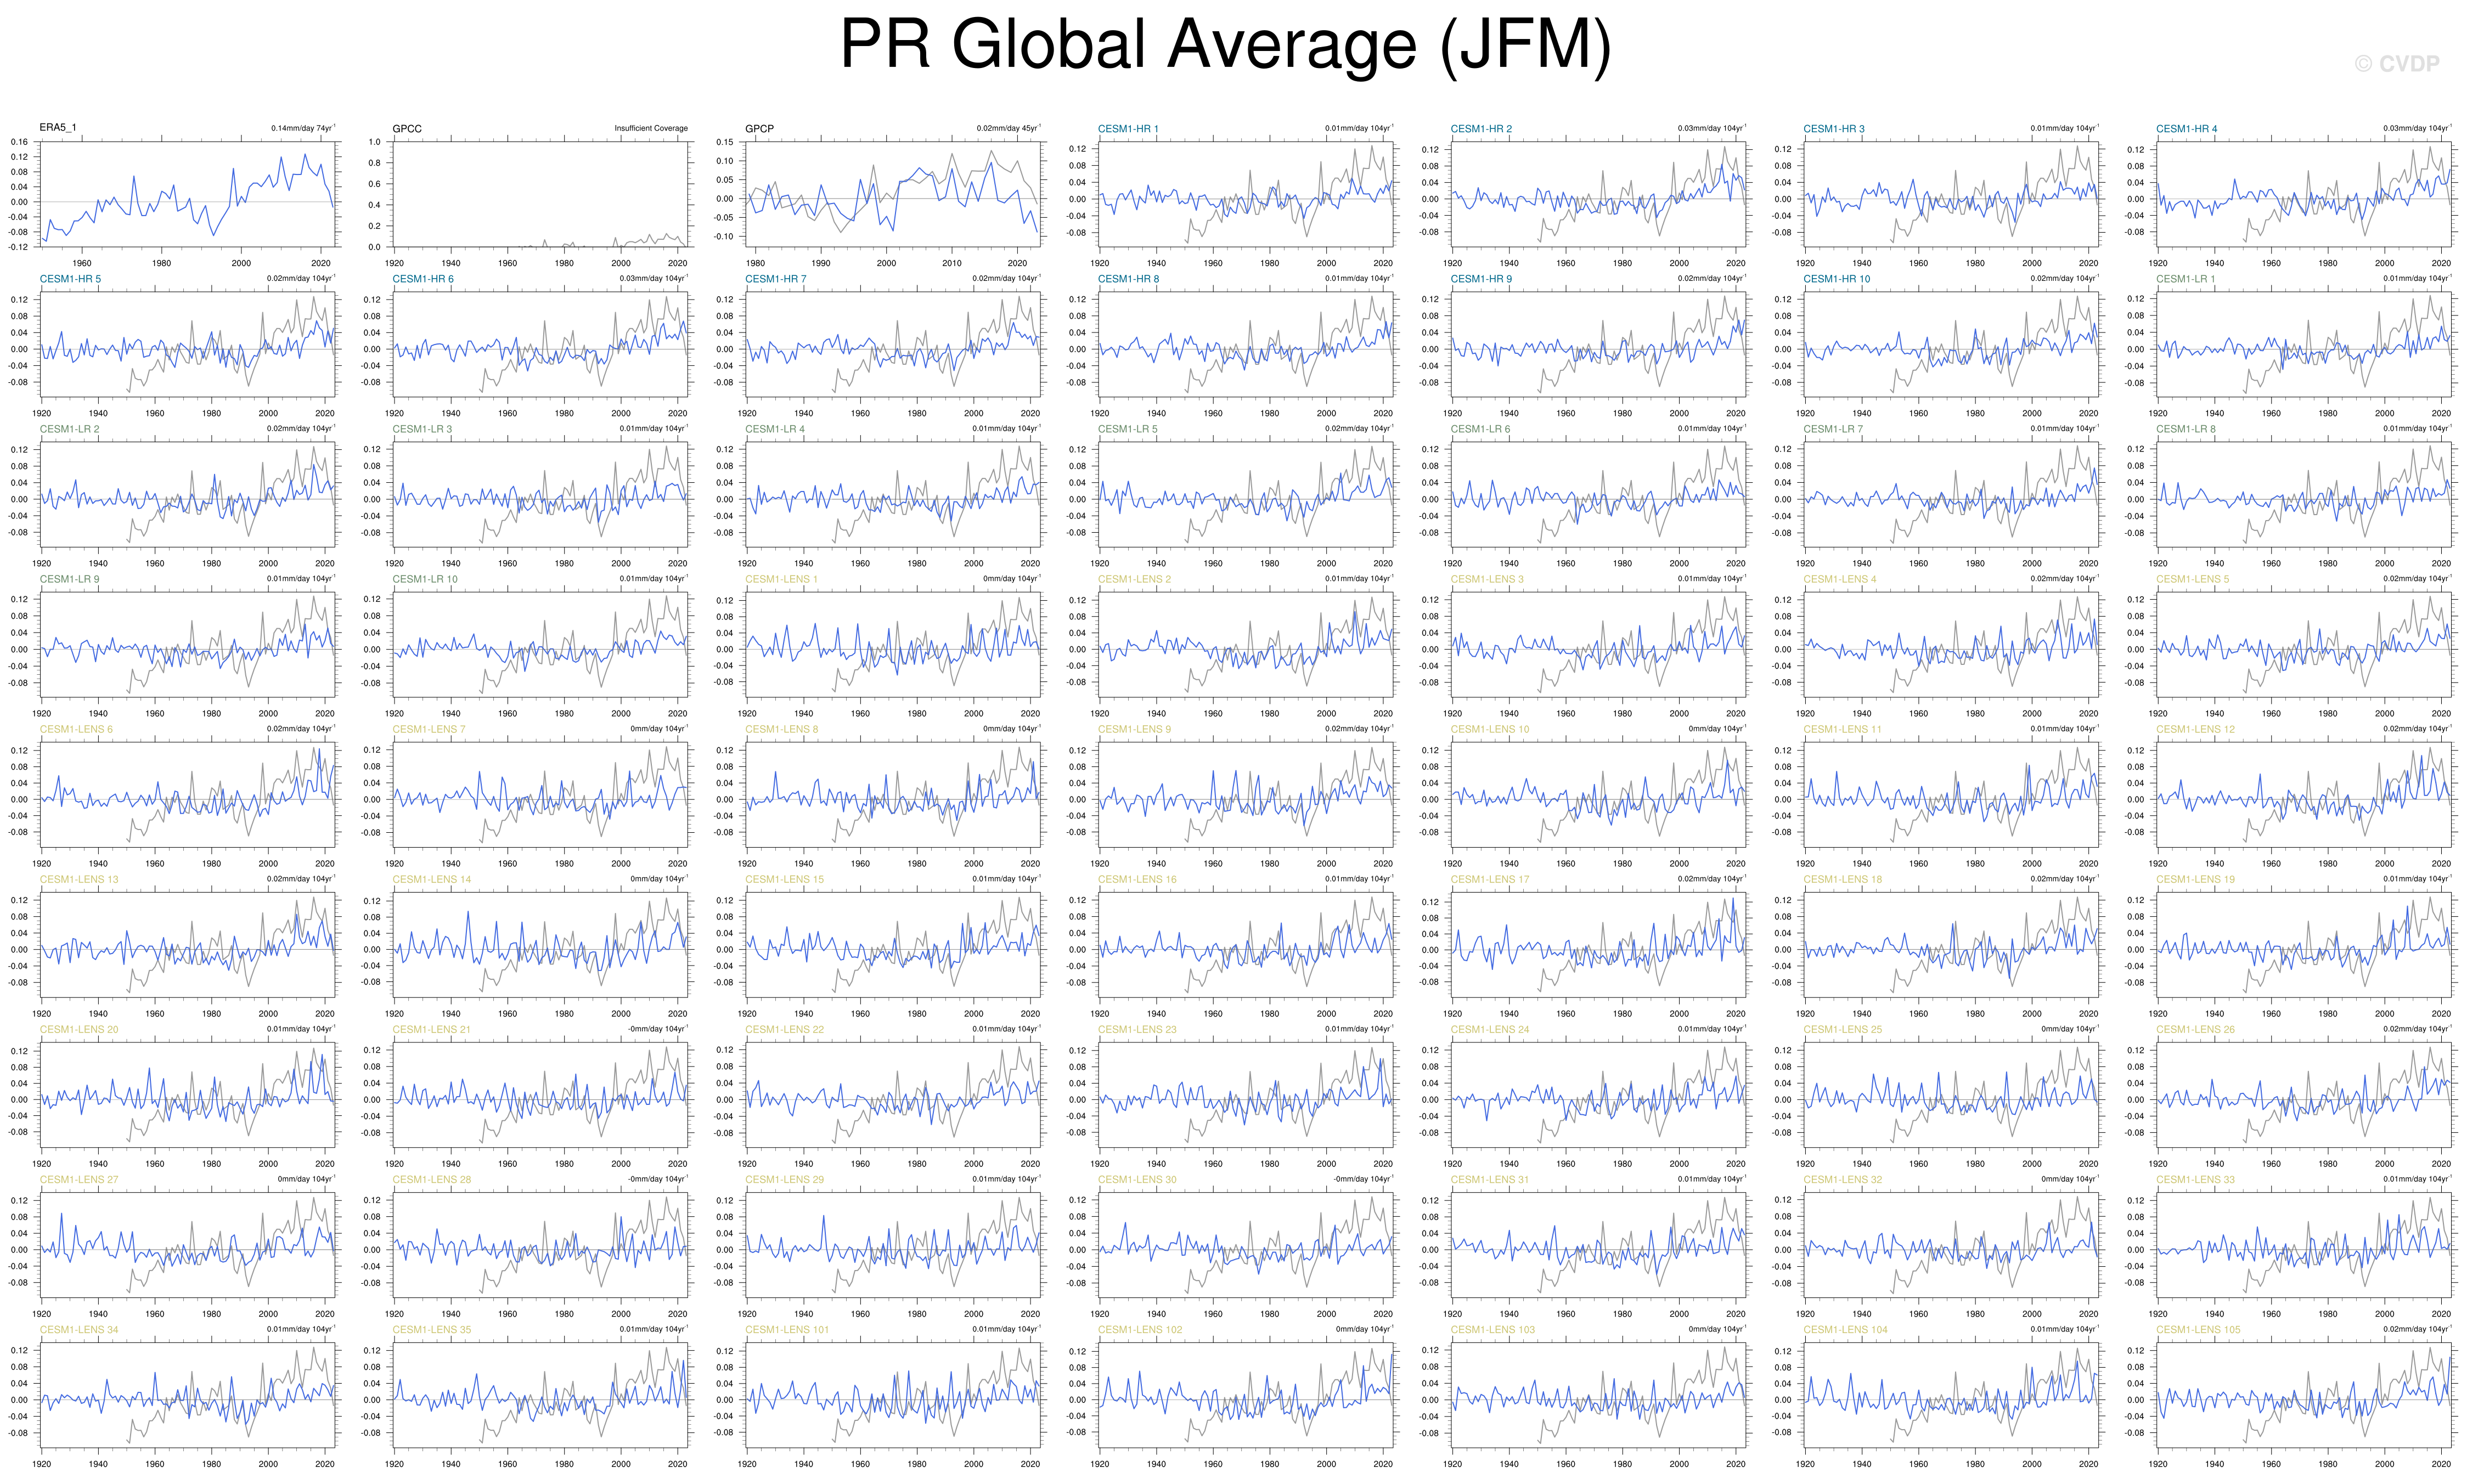
Task: Click the CESM1-LENS 1 title text
Action: coord(781,579)
